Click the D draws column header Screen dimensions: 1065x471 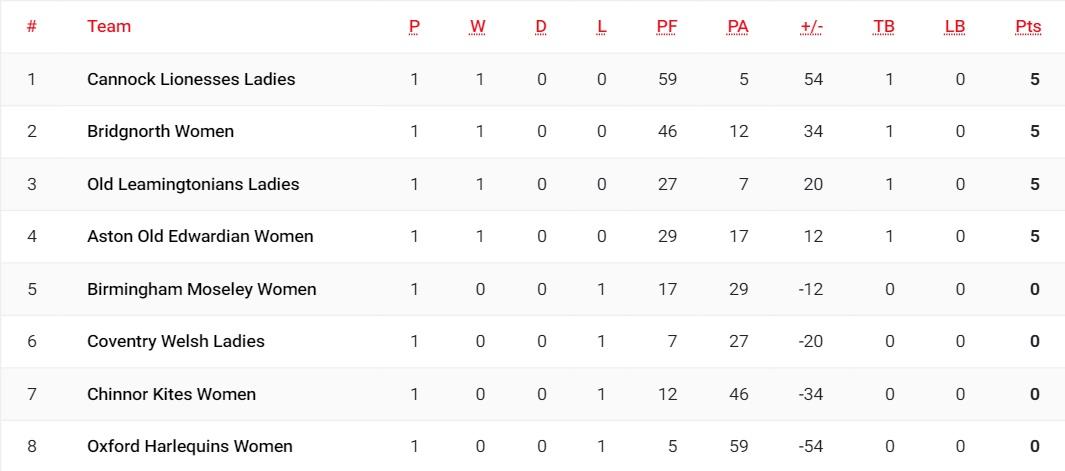(x=541, y=27)
